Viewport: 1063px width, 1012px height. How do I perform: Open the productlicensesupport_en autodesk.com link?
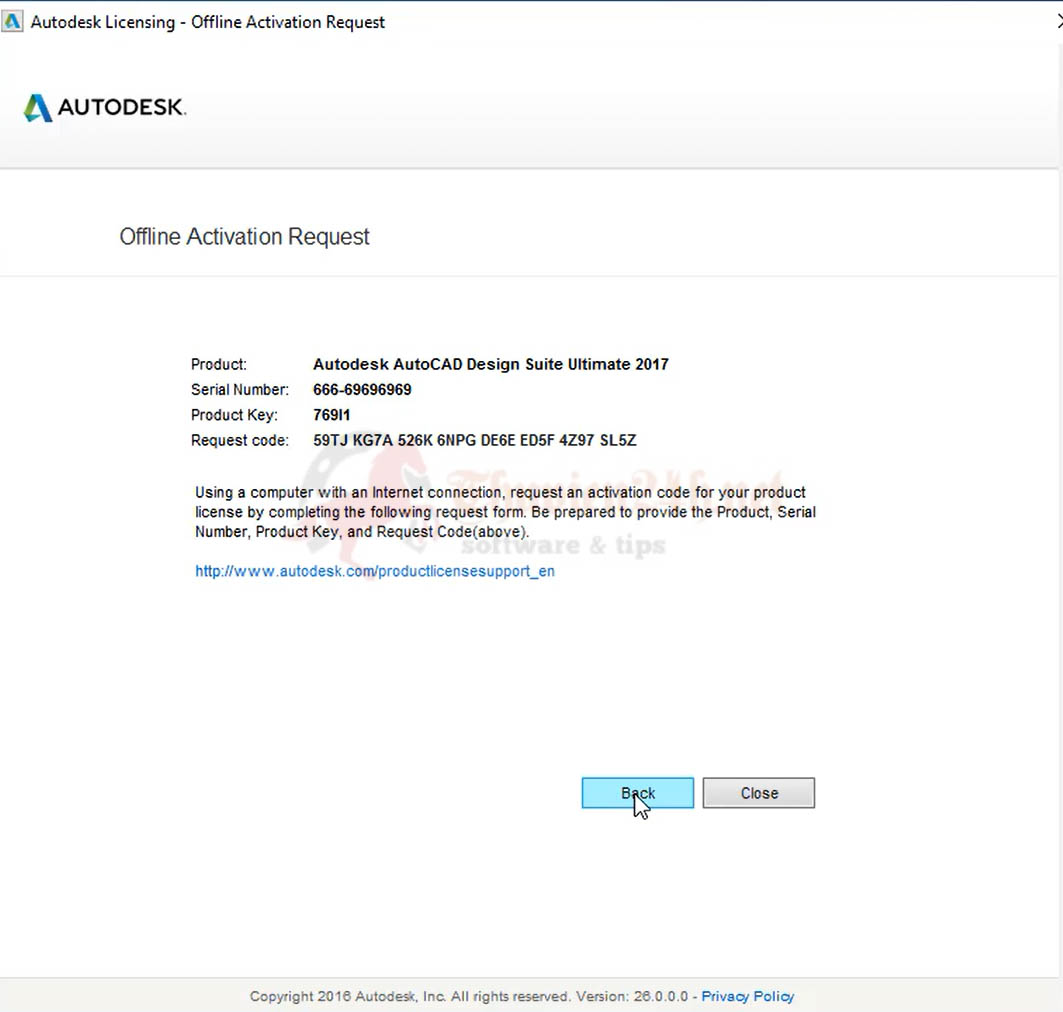tap(374, 572)
